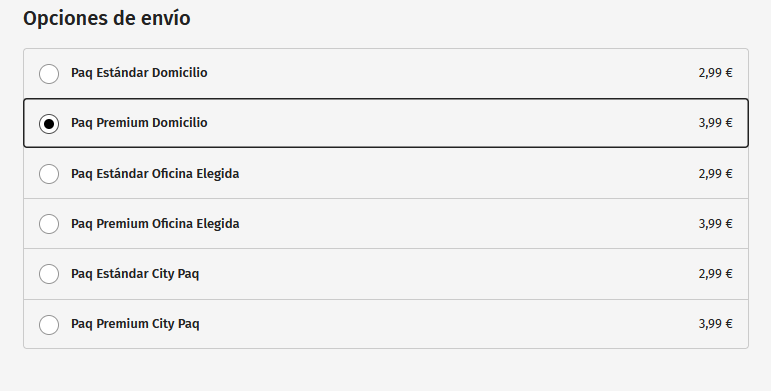771x391 pixels.
Task: Click the 'Paq Premium Domicilio' label text
Action: point(139,123)
